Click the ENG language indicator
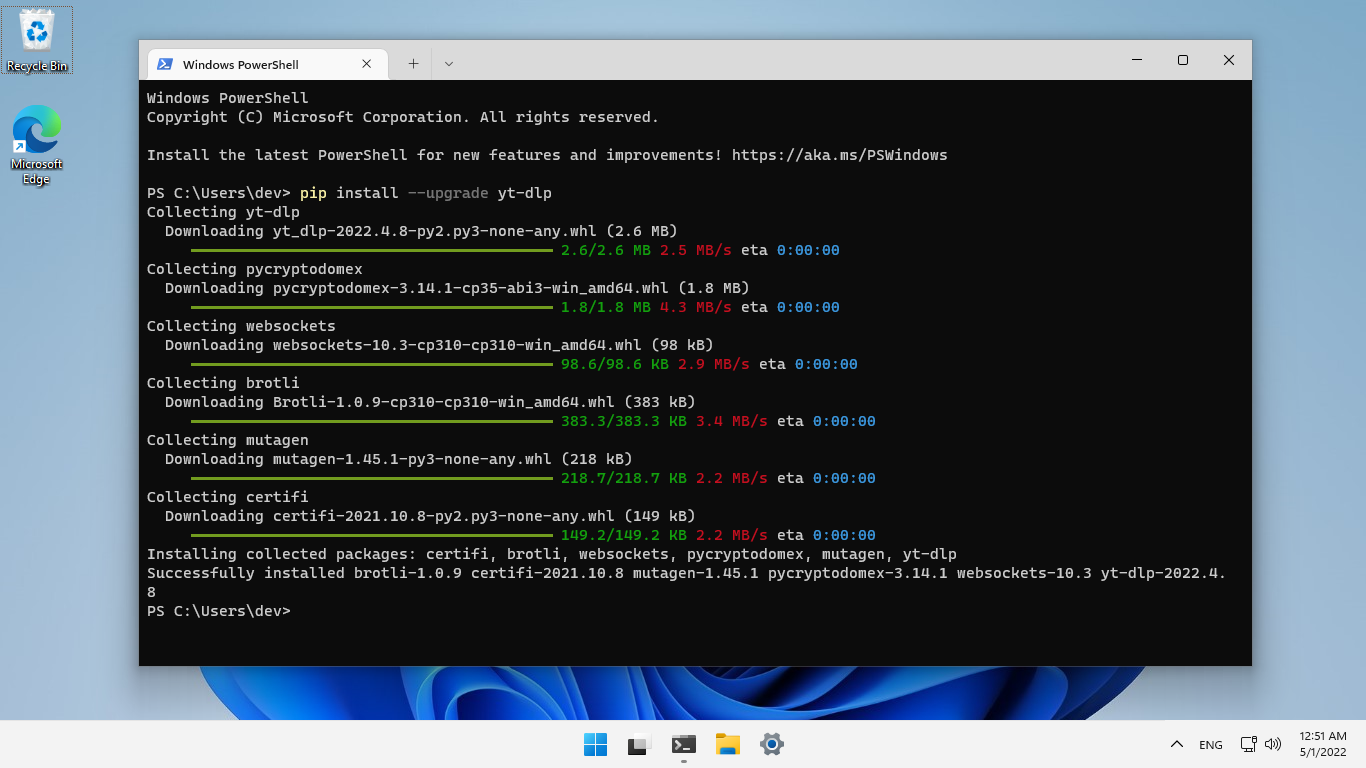This screenshot has height=768, width=1366. (x=1211, y=744)
